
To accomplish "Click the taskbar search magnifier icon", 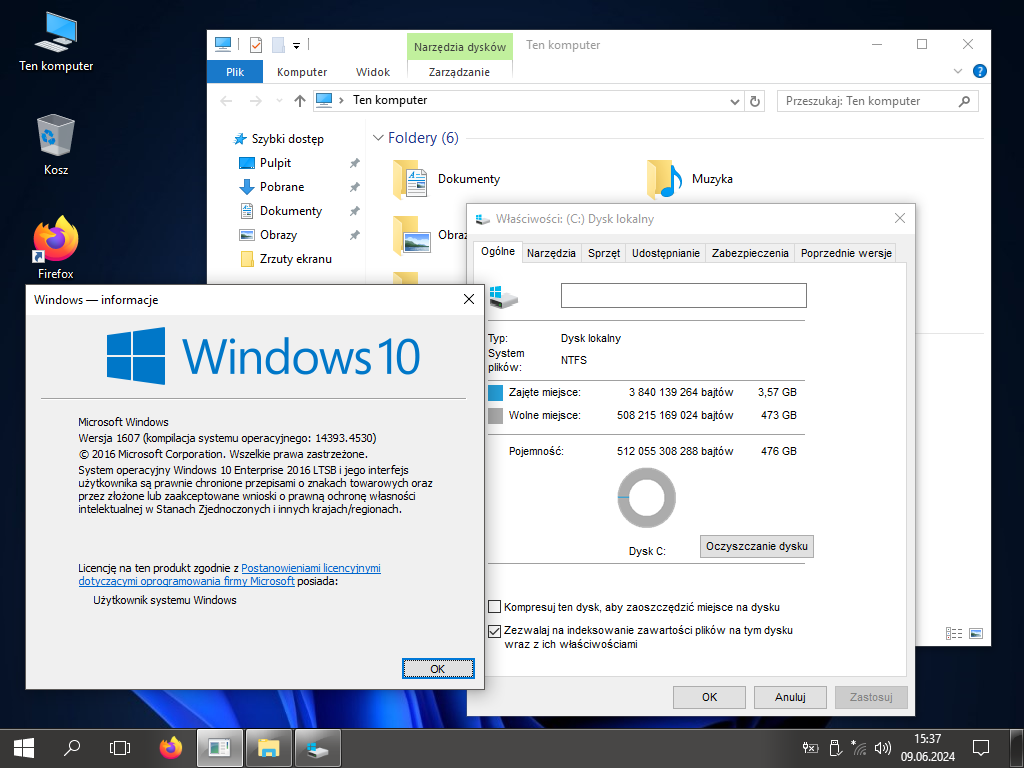I will pos(72,747).
